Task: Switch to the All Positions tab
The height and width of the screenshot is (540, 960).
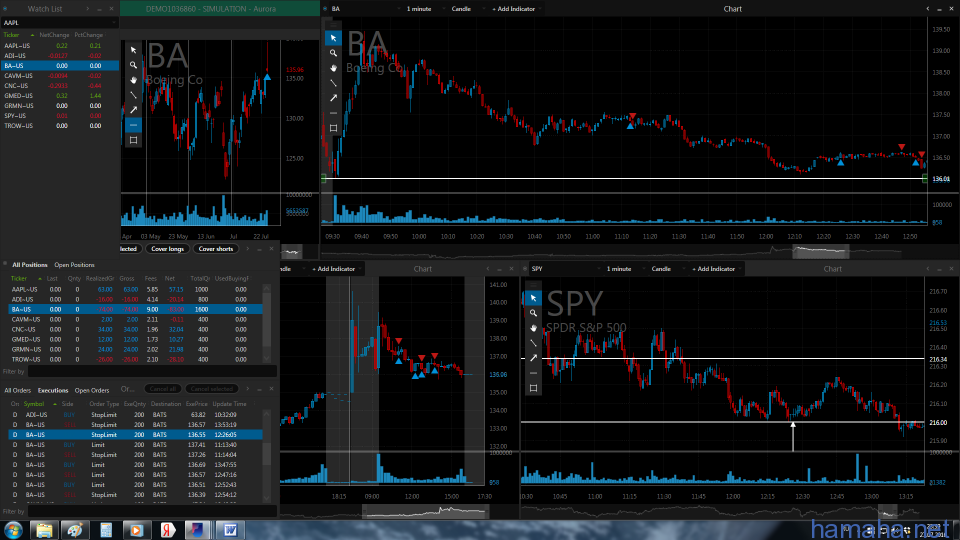Action: pyautogui.click(x=29, y=265)
